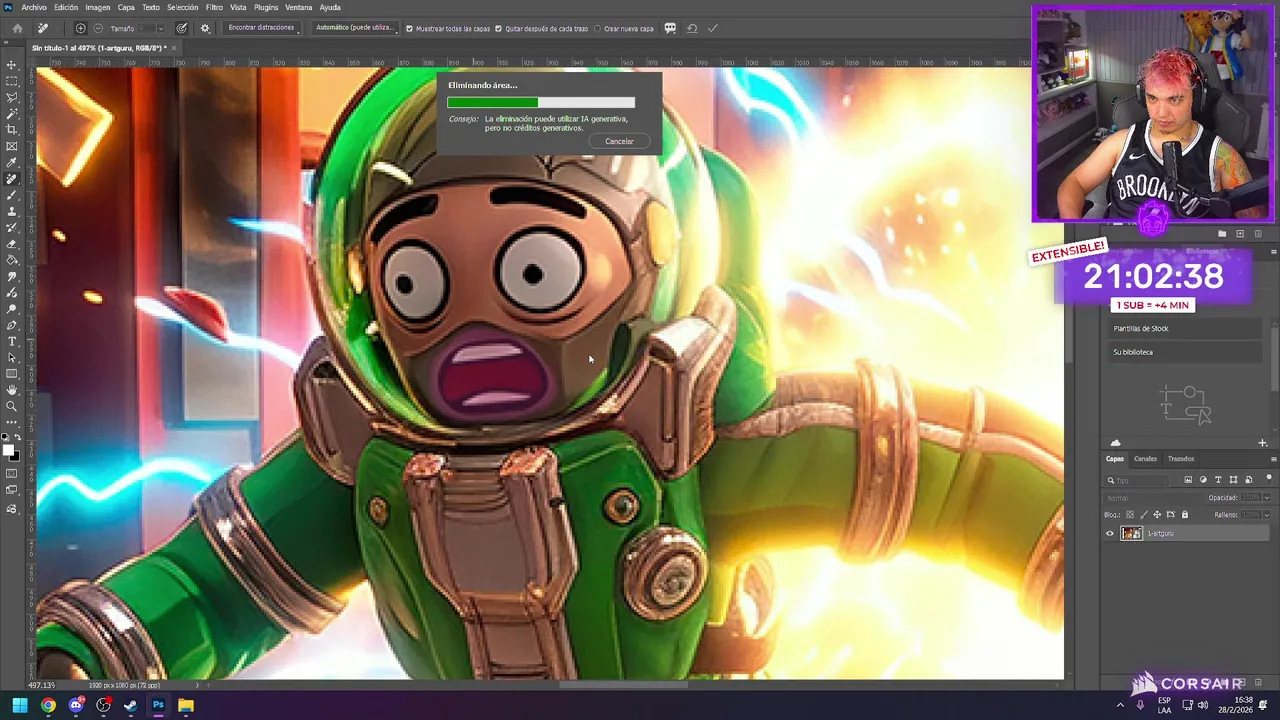Image resolution: width=1280 pixels, height=720 pixels.
Task: Open File Explorer from the taskbar
Action: [186, 705]
